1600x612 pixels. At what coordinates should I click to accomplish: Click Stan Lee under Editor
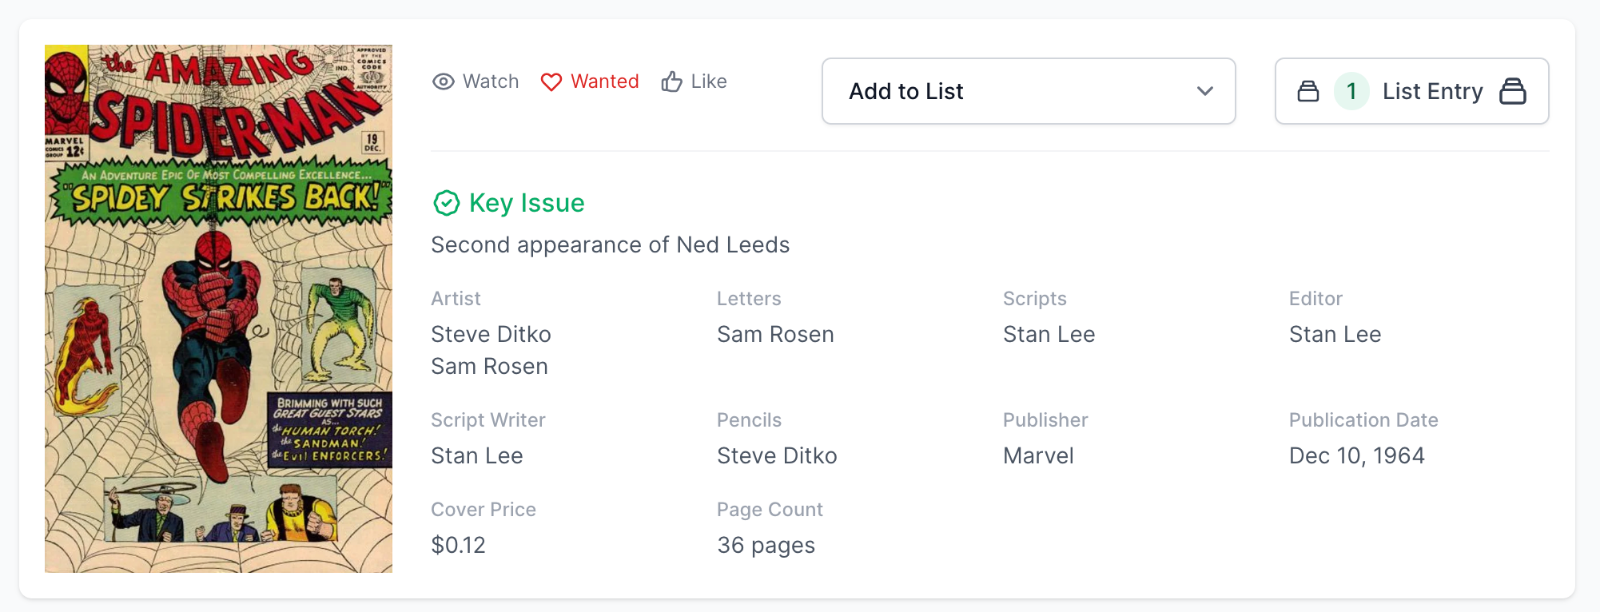[1335, 334]
